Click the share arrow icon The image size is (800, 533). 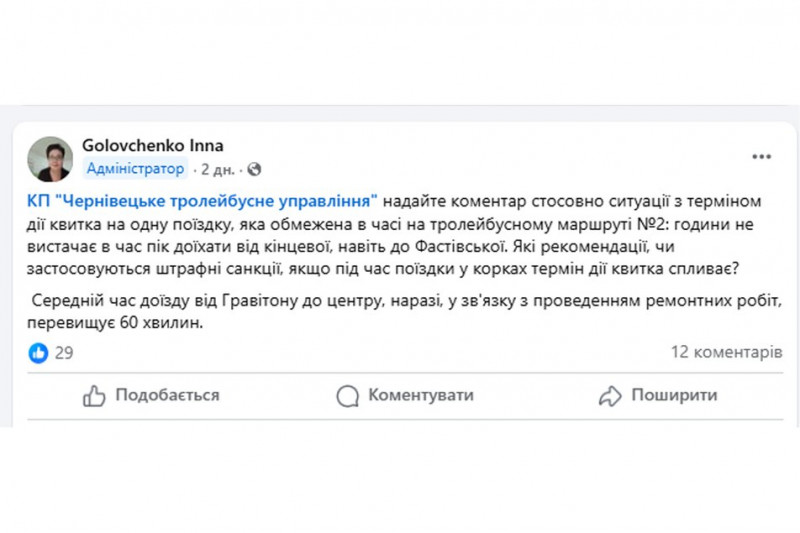point(609,396)
